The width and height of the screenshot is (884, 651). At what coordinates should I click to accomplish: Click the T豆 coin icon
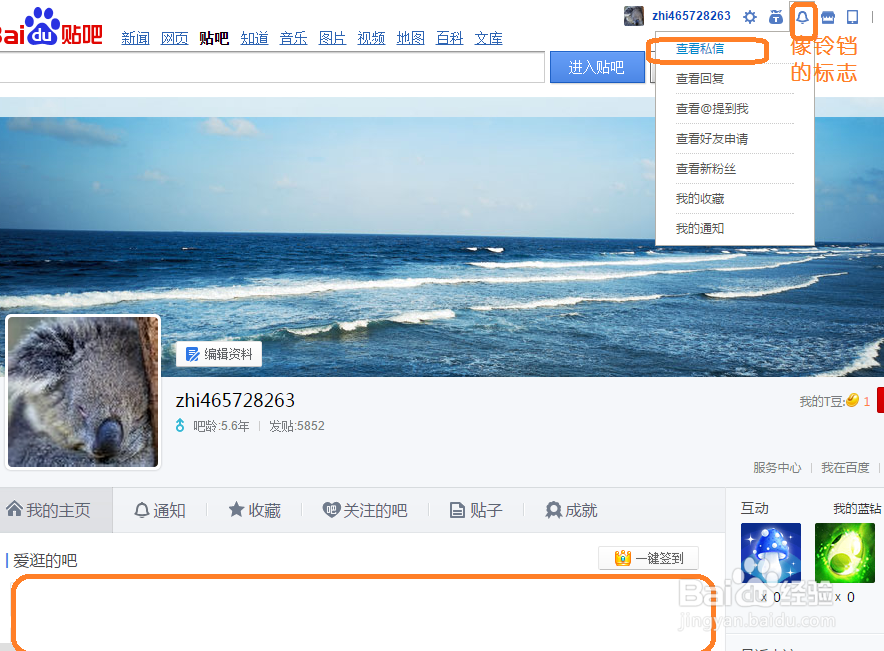tap(852, 400)
